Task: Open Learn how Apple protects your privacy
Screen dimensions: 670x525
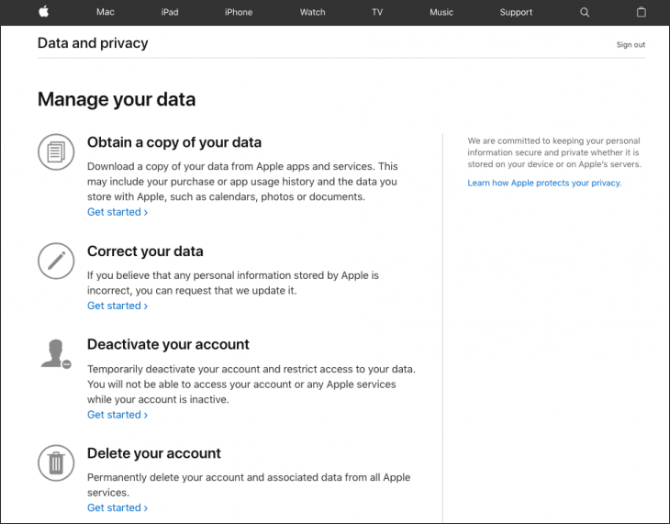Action: coord(544,183)
